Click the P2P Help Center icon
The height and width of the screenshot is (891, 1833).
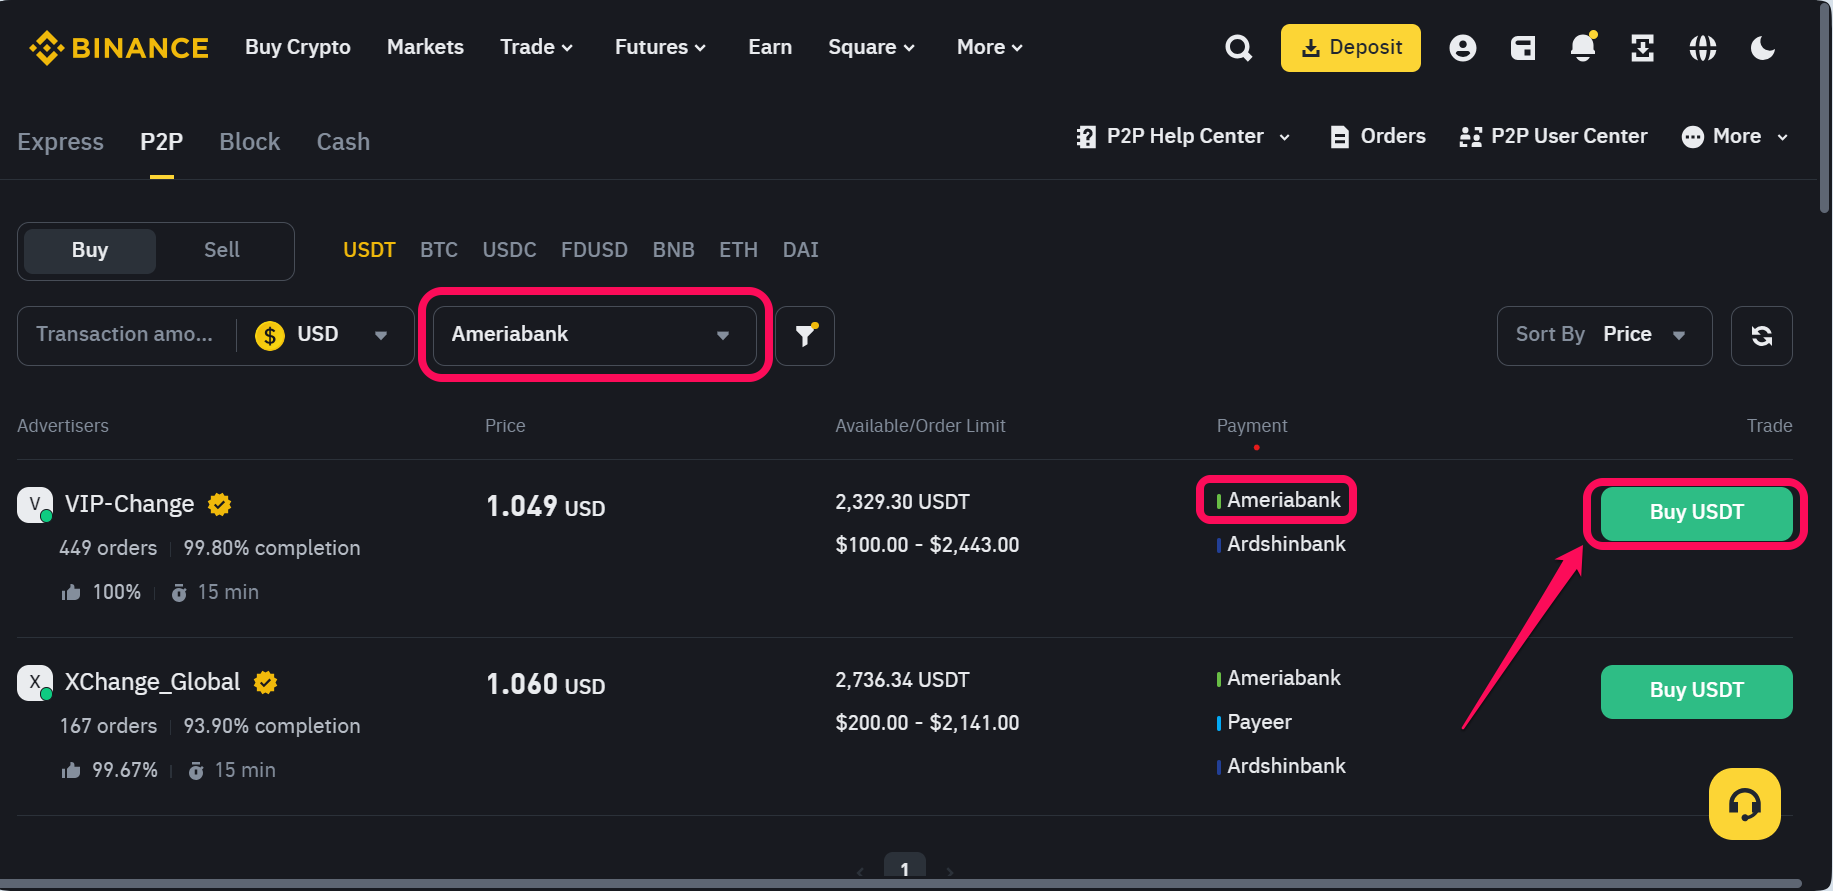pos(1086,137)
